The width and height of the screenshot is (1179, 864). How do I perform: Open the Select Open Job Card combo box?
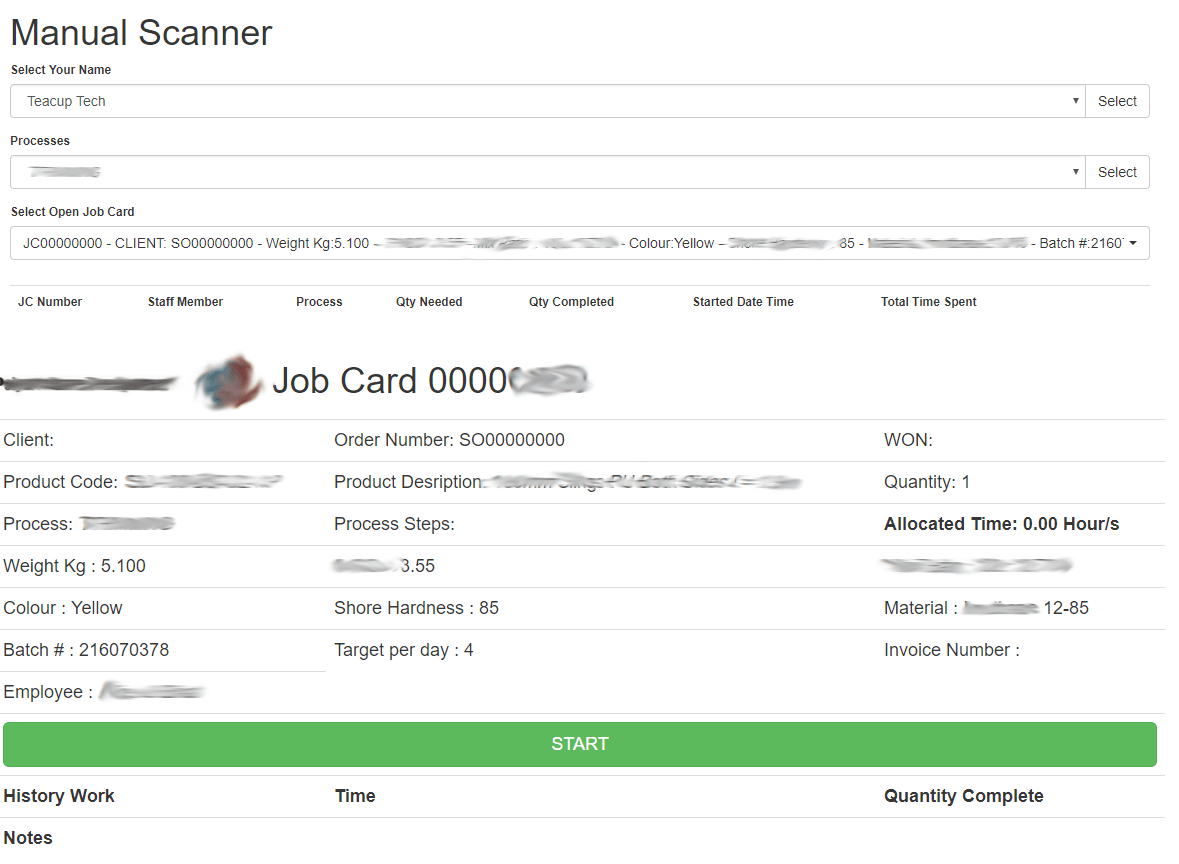(x=579, y=243)
